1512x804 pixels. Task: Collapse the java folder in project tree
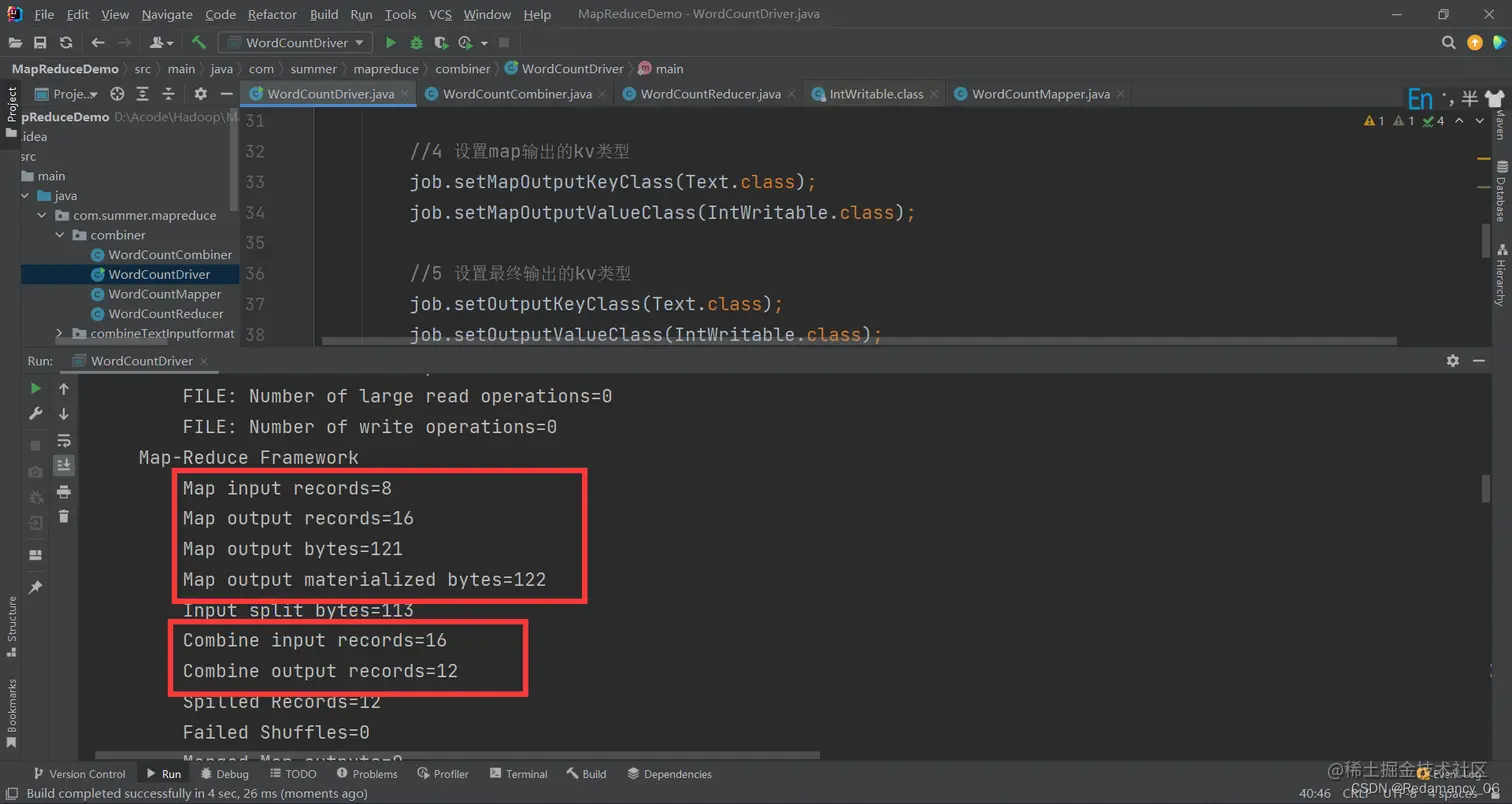25,196
